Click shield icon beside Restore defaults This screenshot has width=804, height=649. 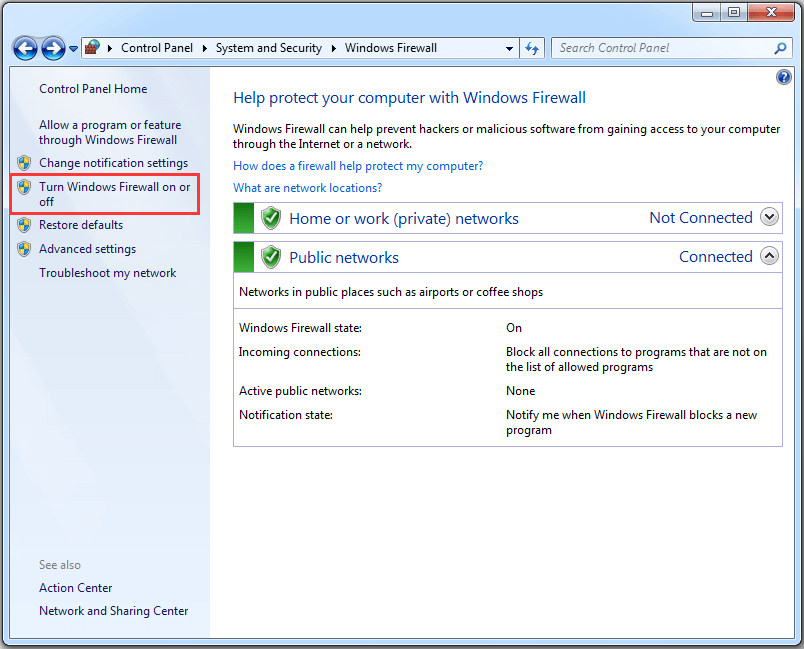click(x=24, y=225)
